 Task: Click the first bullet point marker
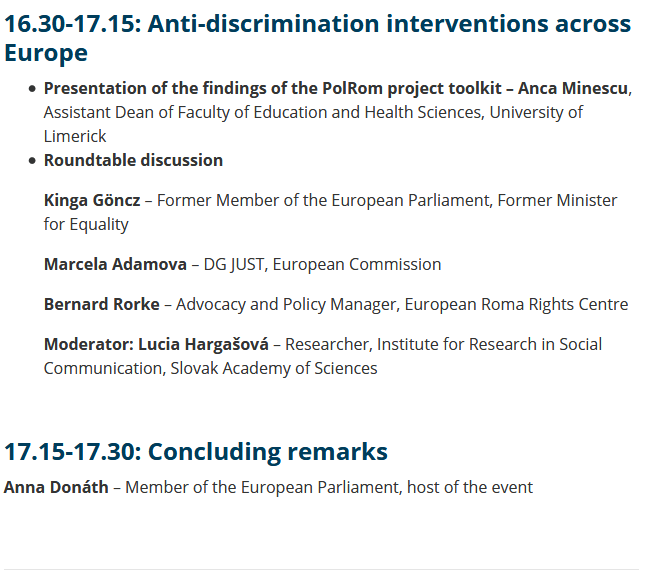32,89
